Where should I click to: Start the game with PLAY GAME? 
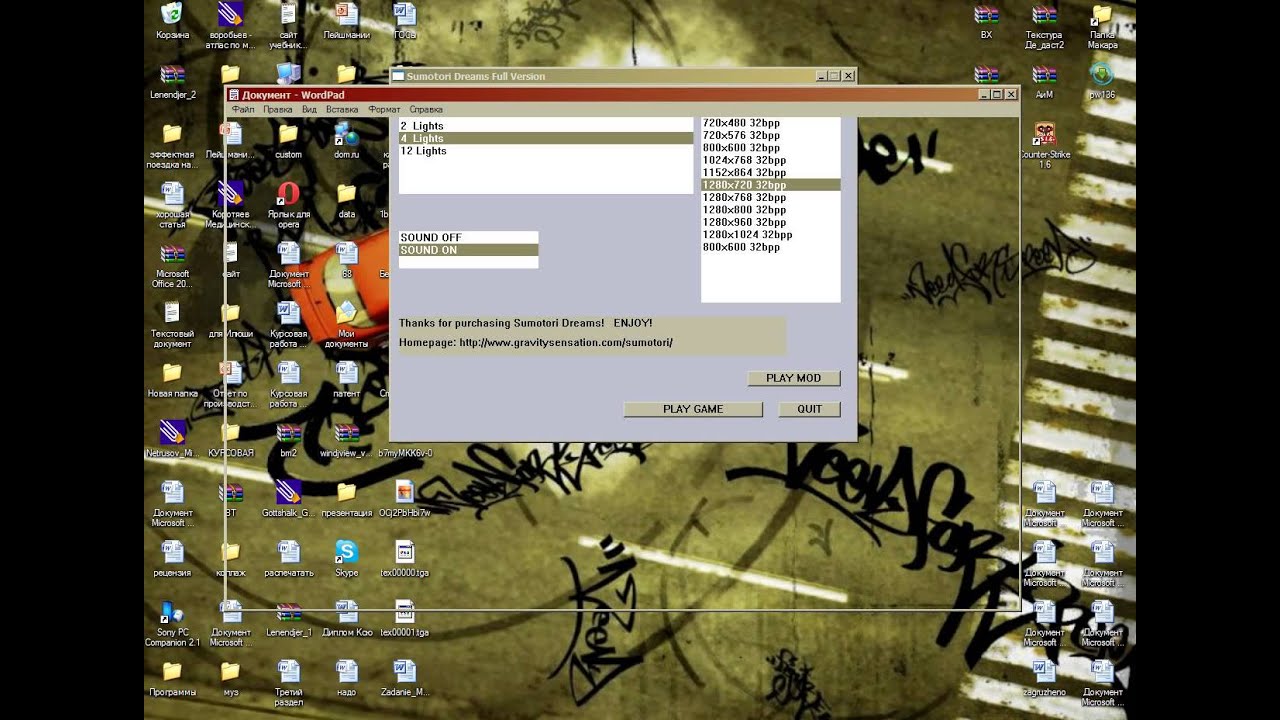click(x=693, y=409)
